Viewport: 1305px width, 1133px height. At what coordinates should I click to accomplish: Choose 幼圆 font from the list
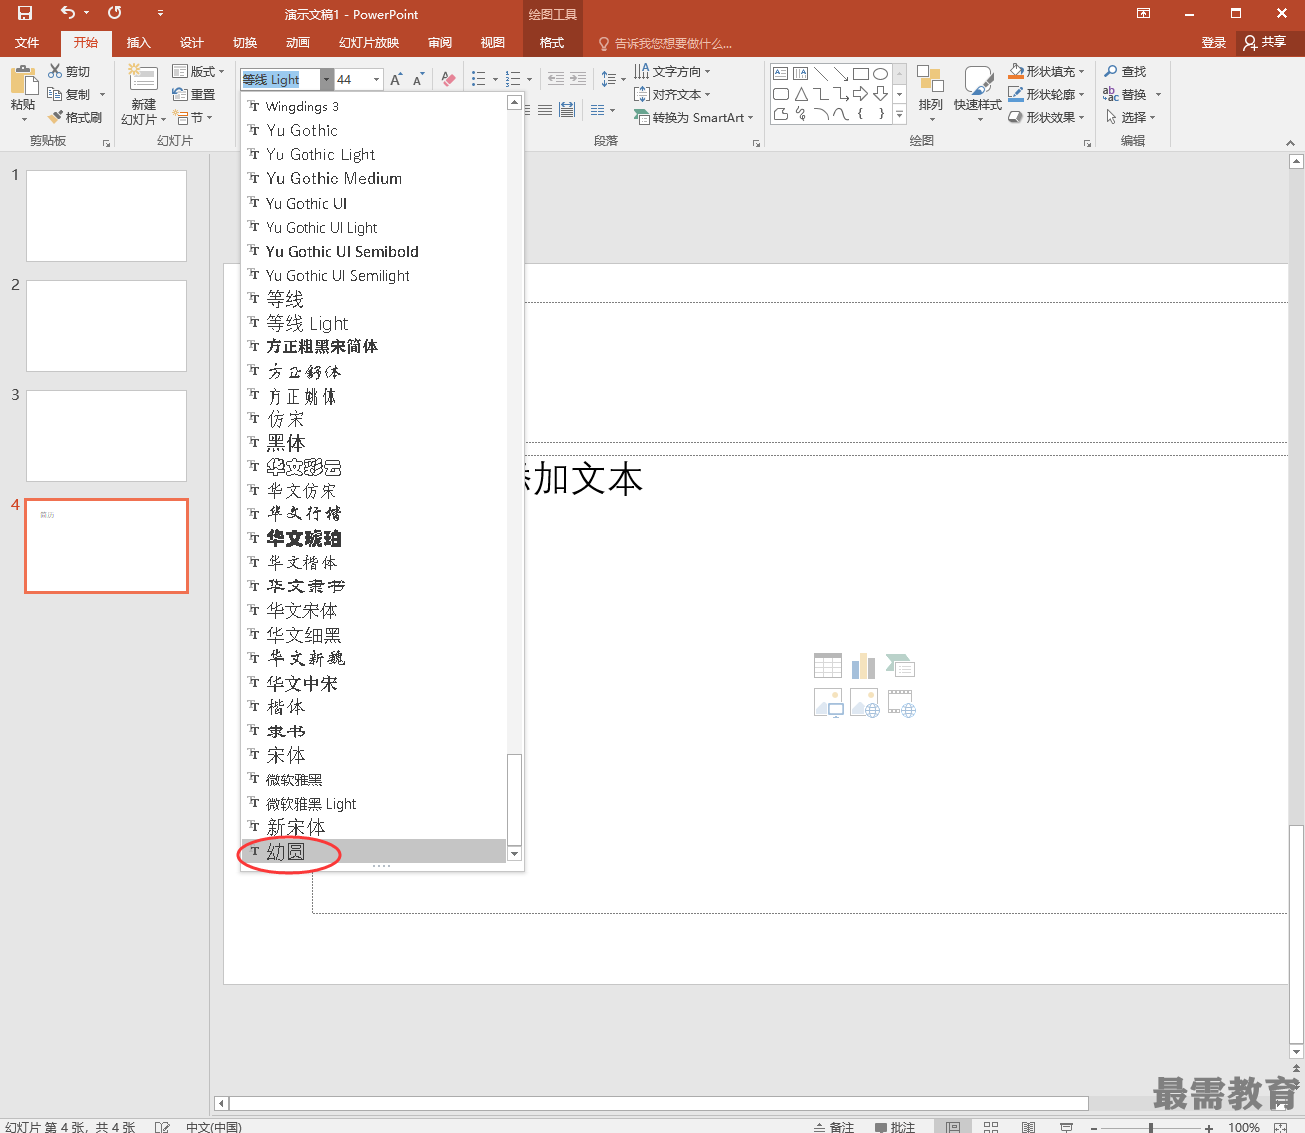click(x=374, y=851)
